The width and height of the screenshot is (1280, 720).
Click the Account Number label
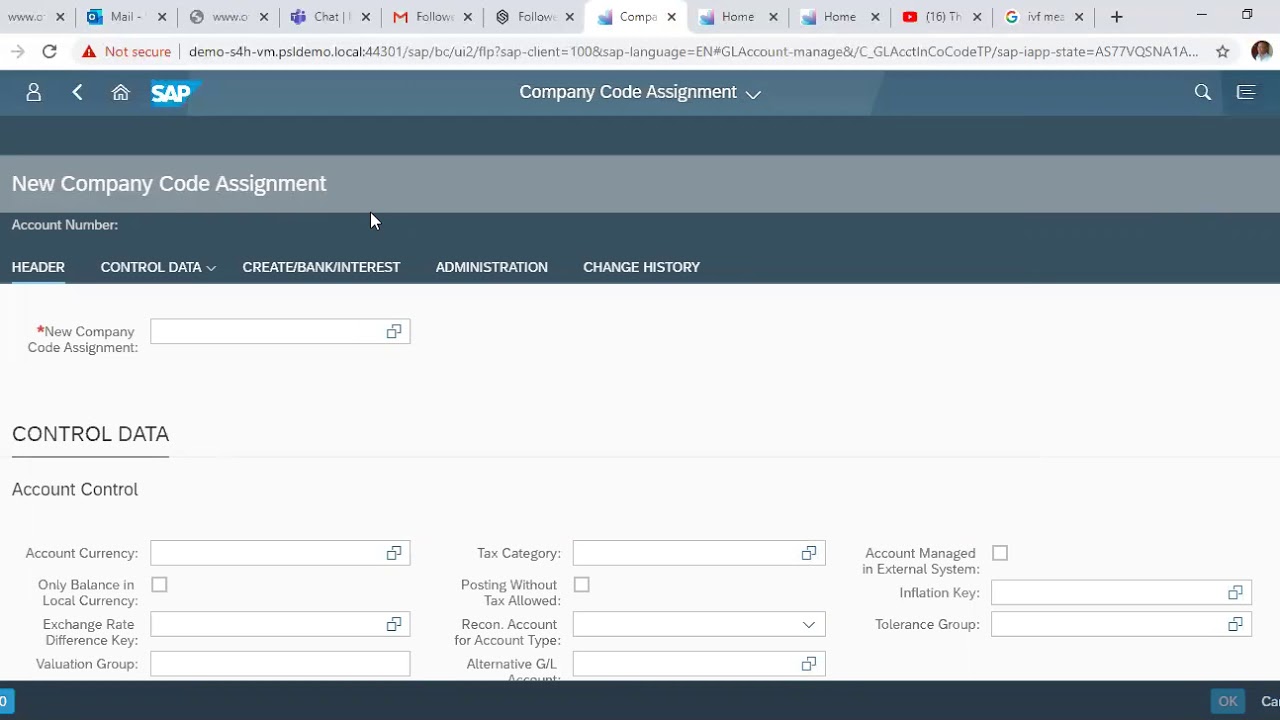tap(65, 225)
